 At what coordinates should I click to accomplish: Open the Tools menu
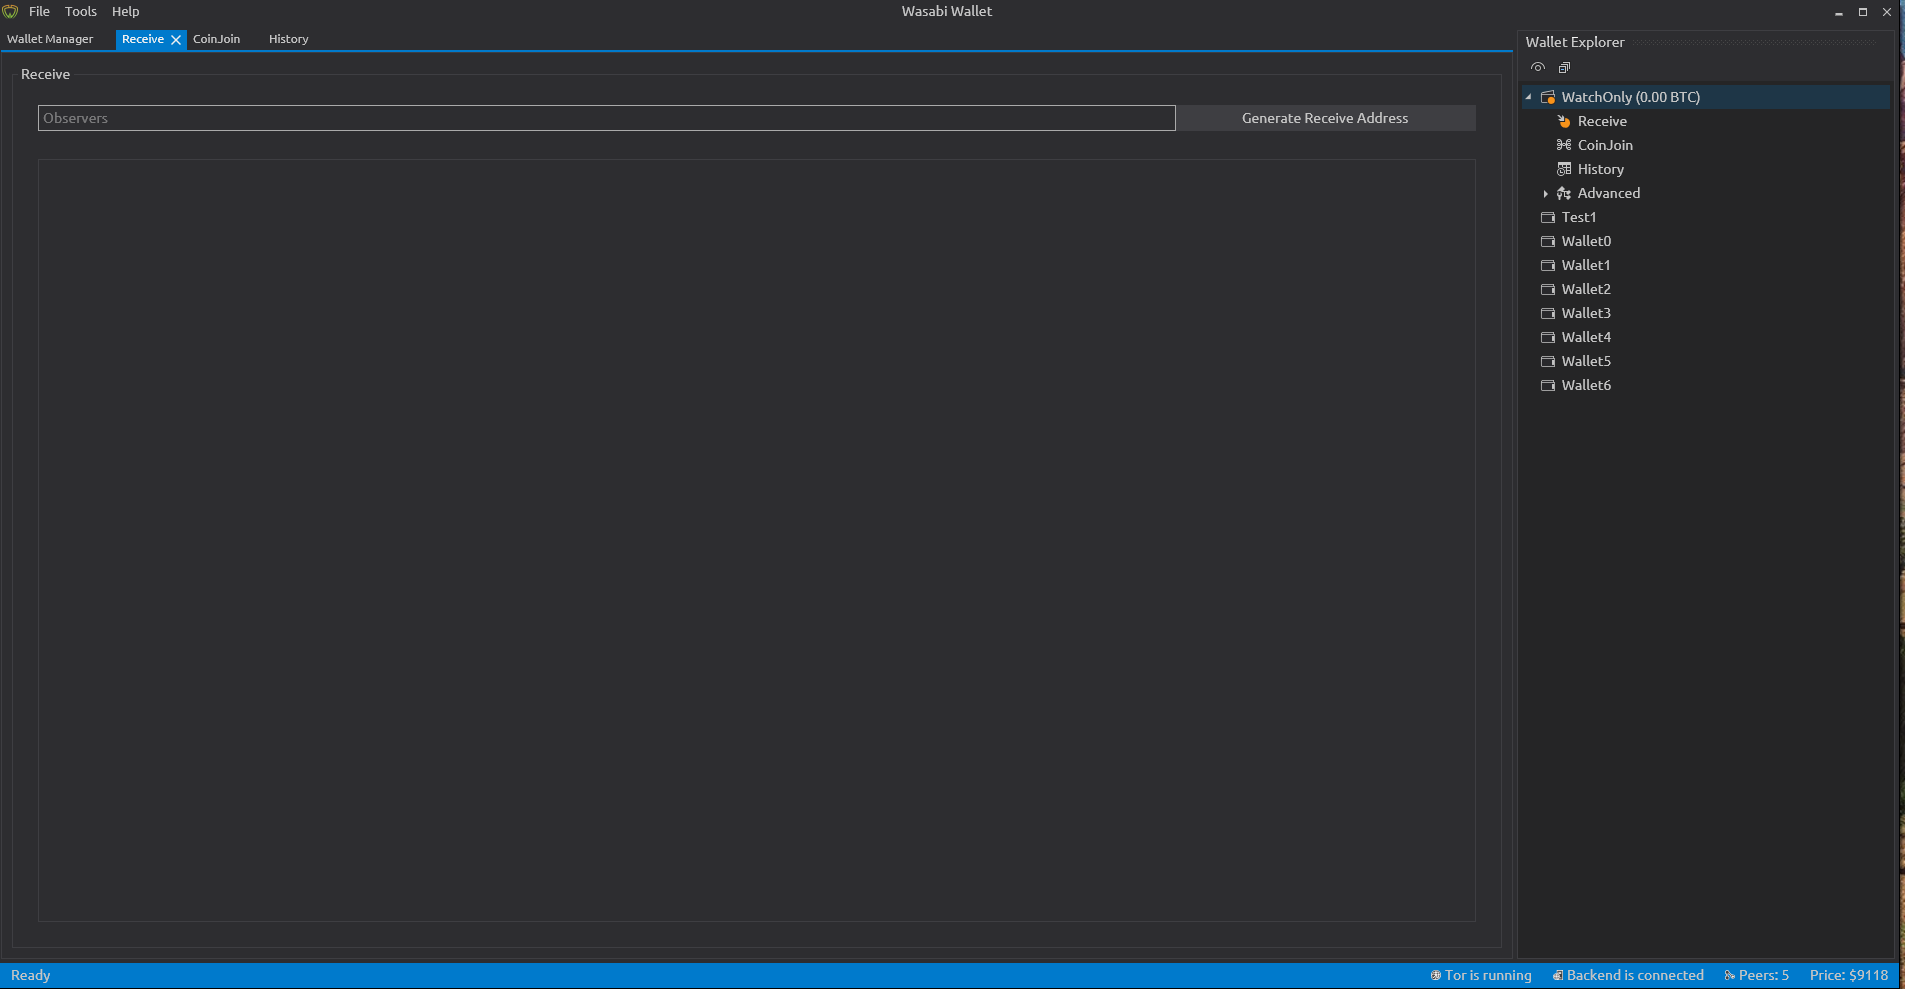(x=81, y=12)
